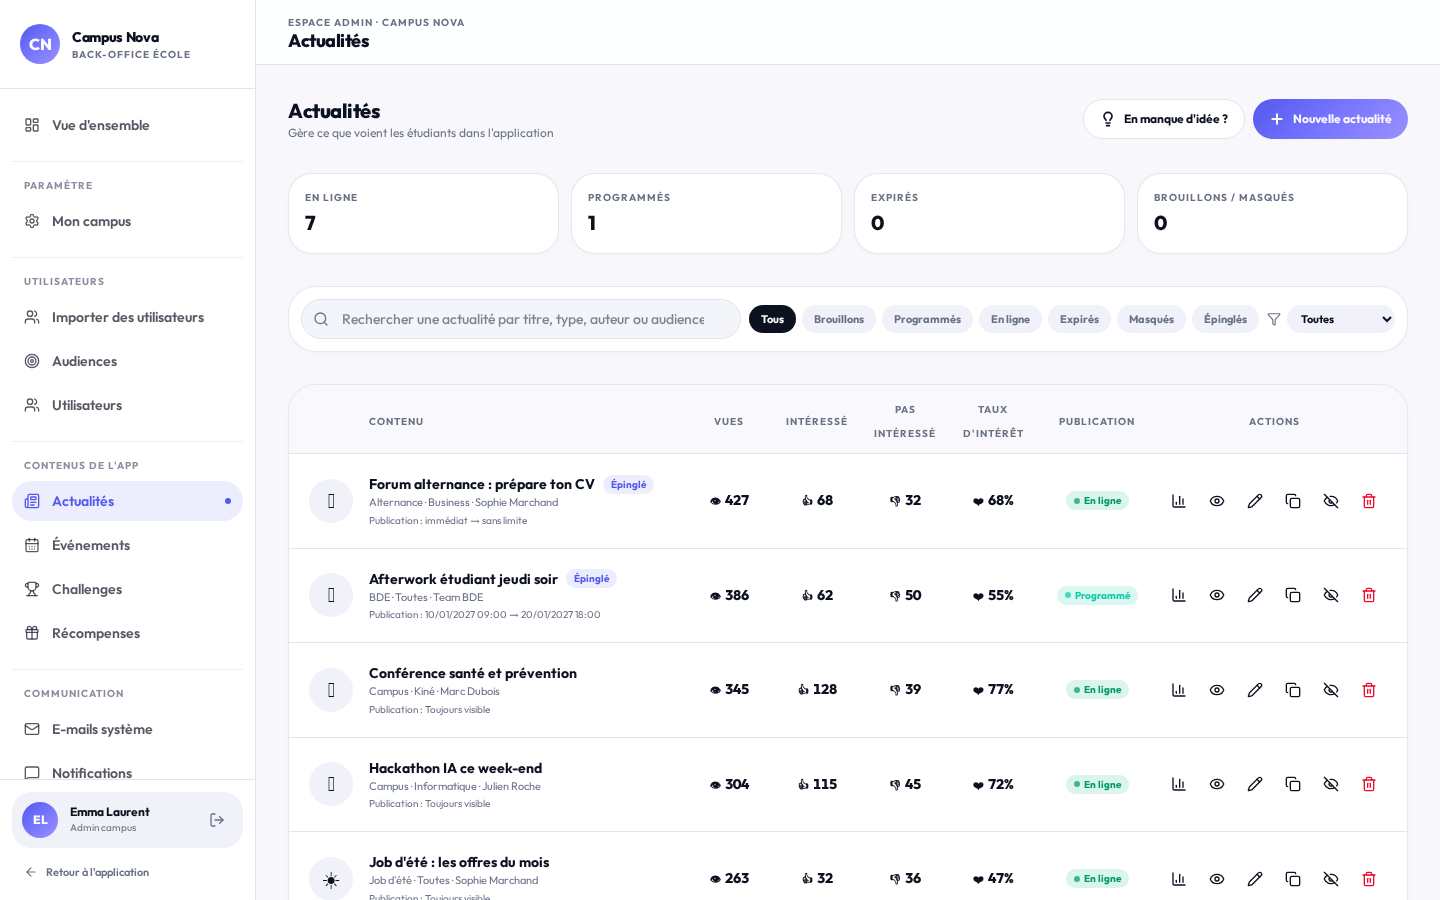Screen dimensions: 1440x900
Task: Open statistics for Conférence santé row
Action: click(x=1179, y=690)
